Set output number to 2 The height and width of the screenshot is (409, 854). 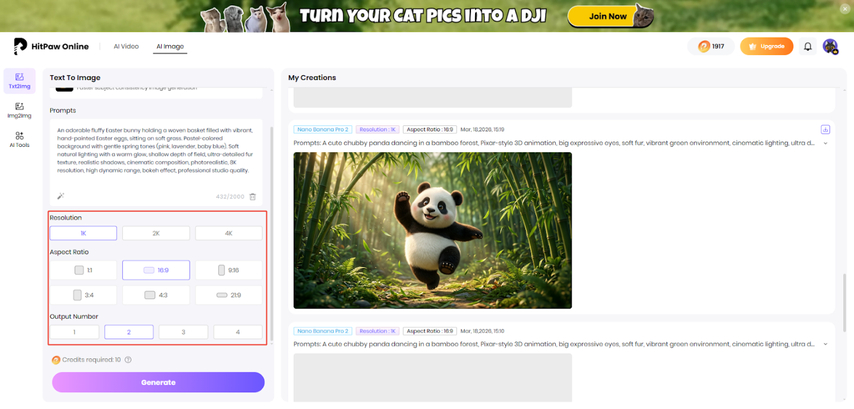tap(129, 332)
